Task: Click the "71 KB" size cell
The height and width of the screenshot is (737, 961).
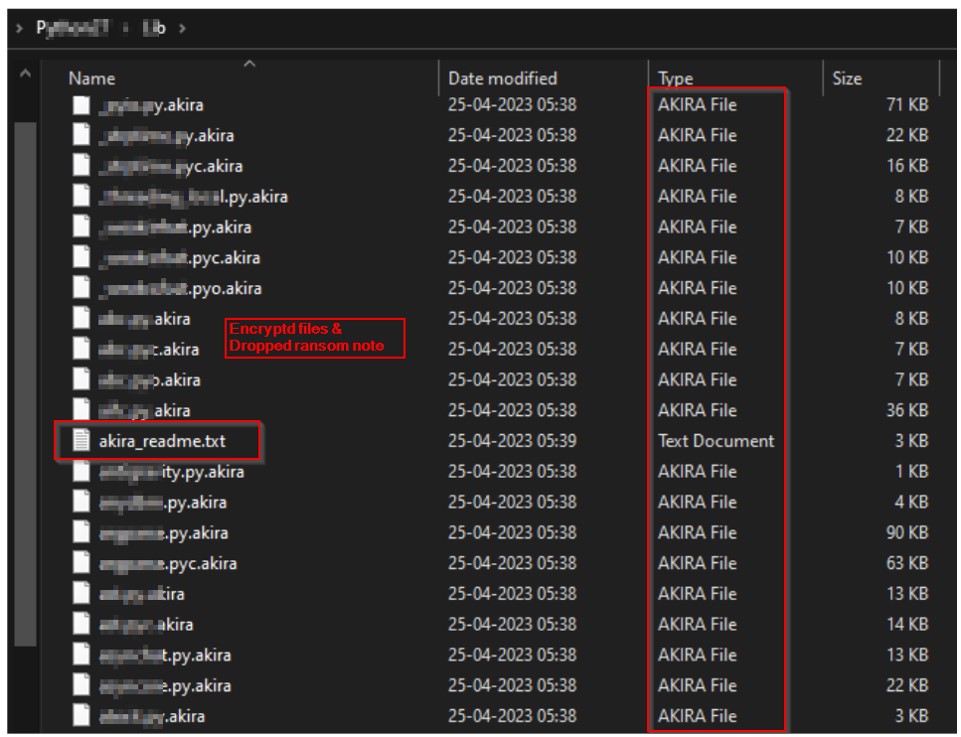Action: coord(907,105)
